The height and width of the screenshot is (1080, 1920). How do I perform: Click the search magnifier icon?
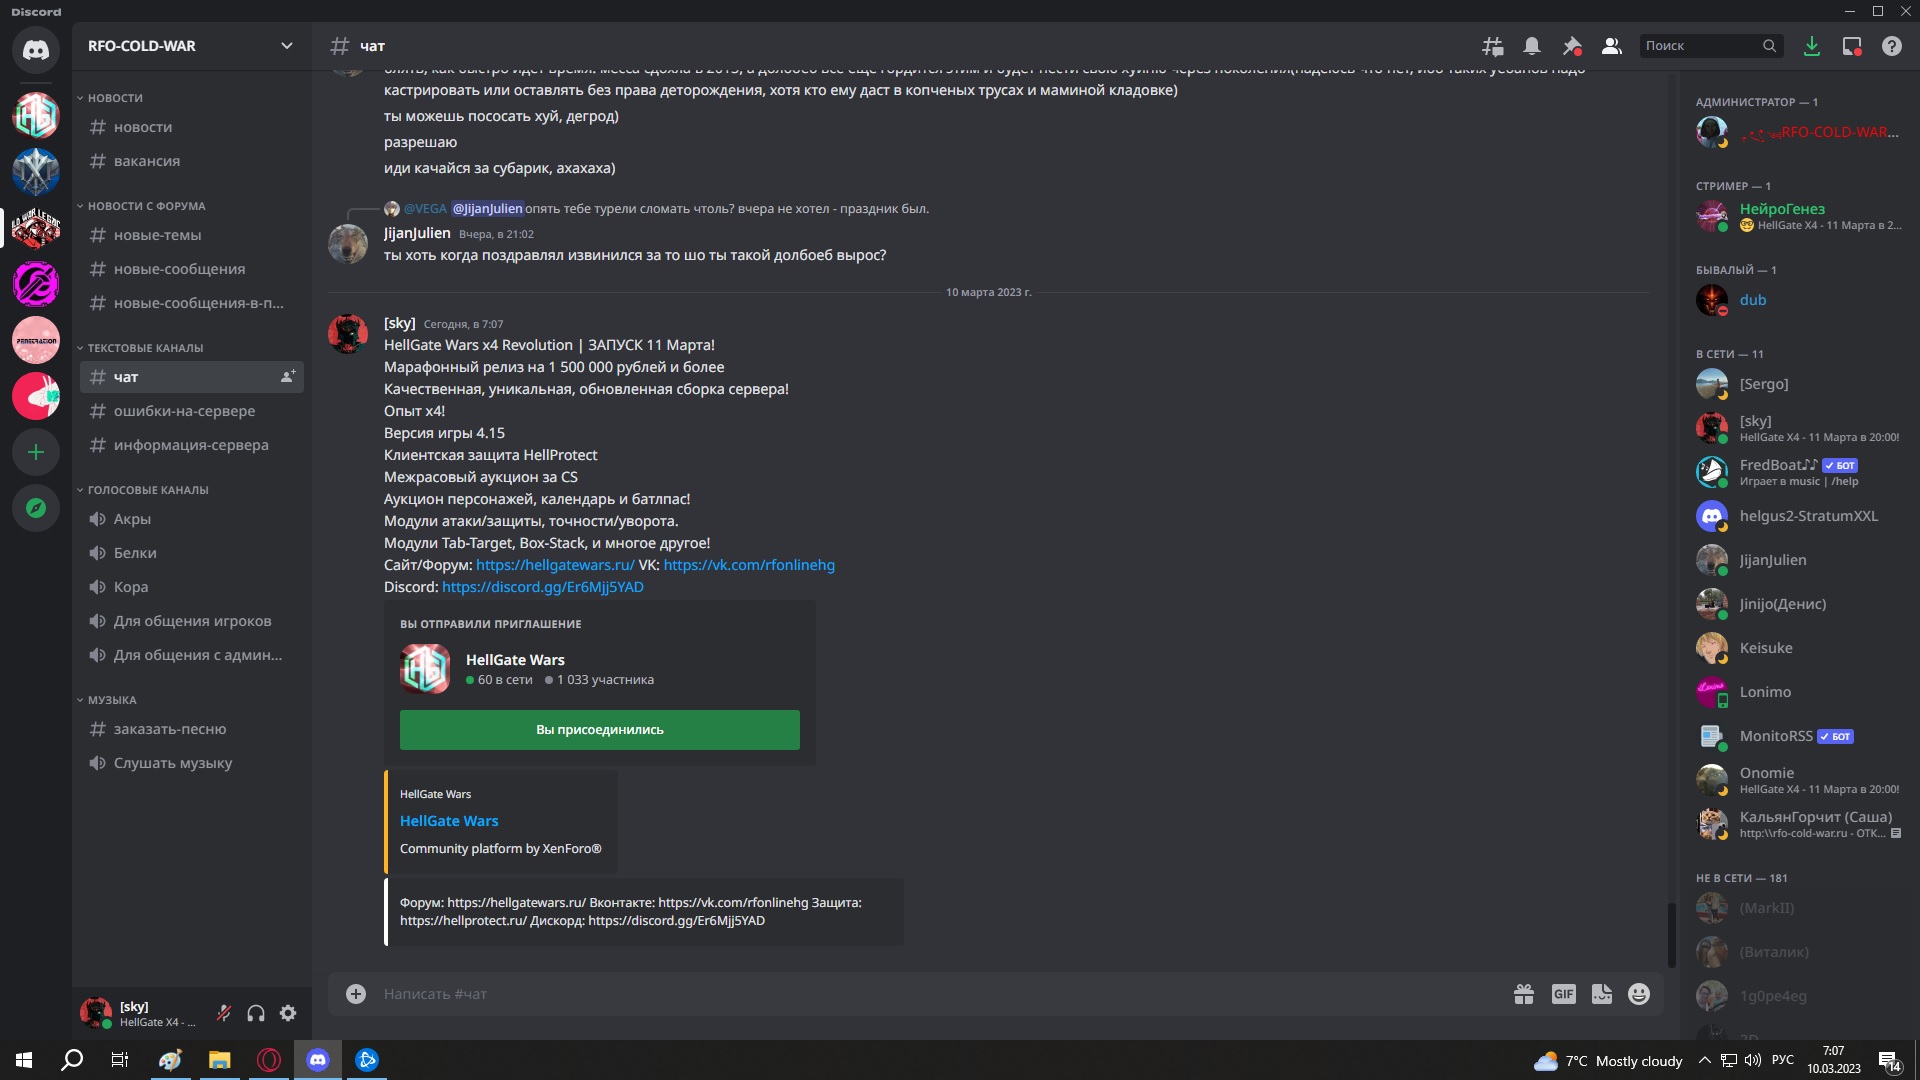1769,46
